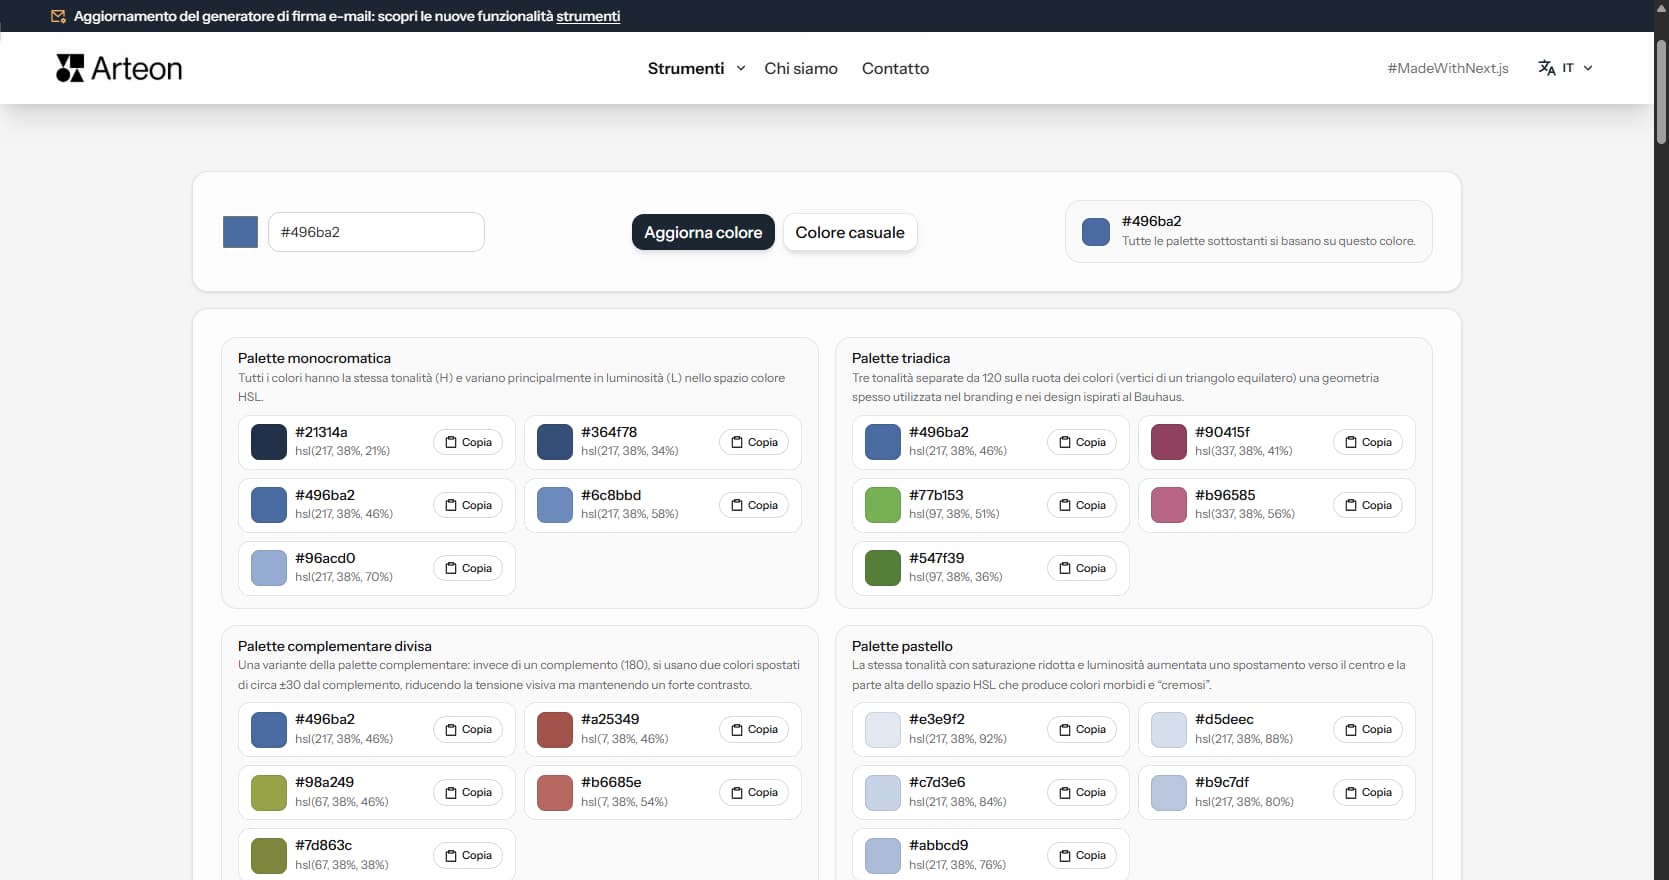Click the Arteon logo icon

(x=70, y=68)
